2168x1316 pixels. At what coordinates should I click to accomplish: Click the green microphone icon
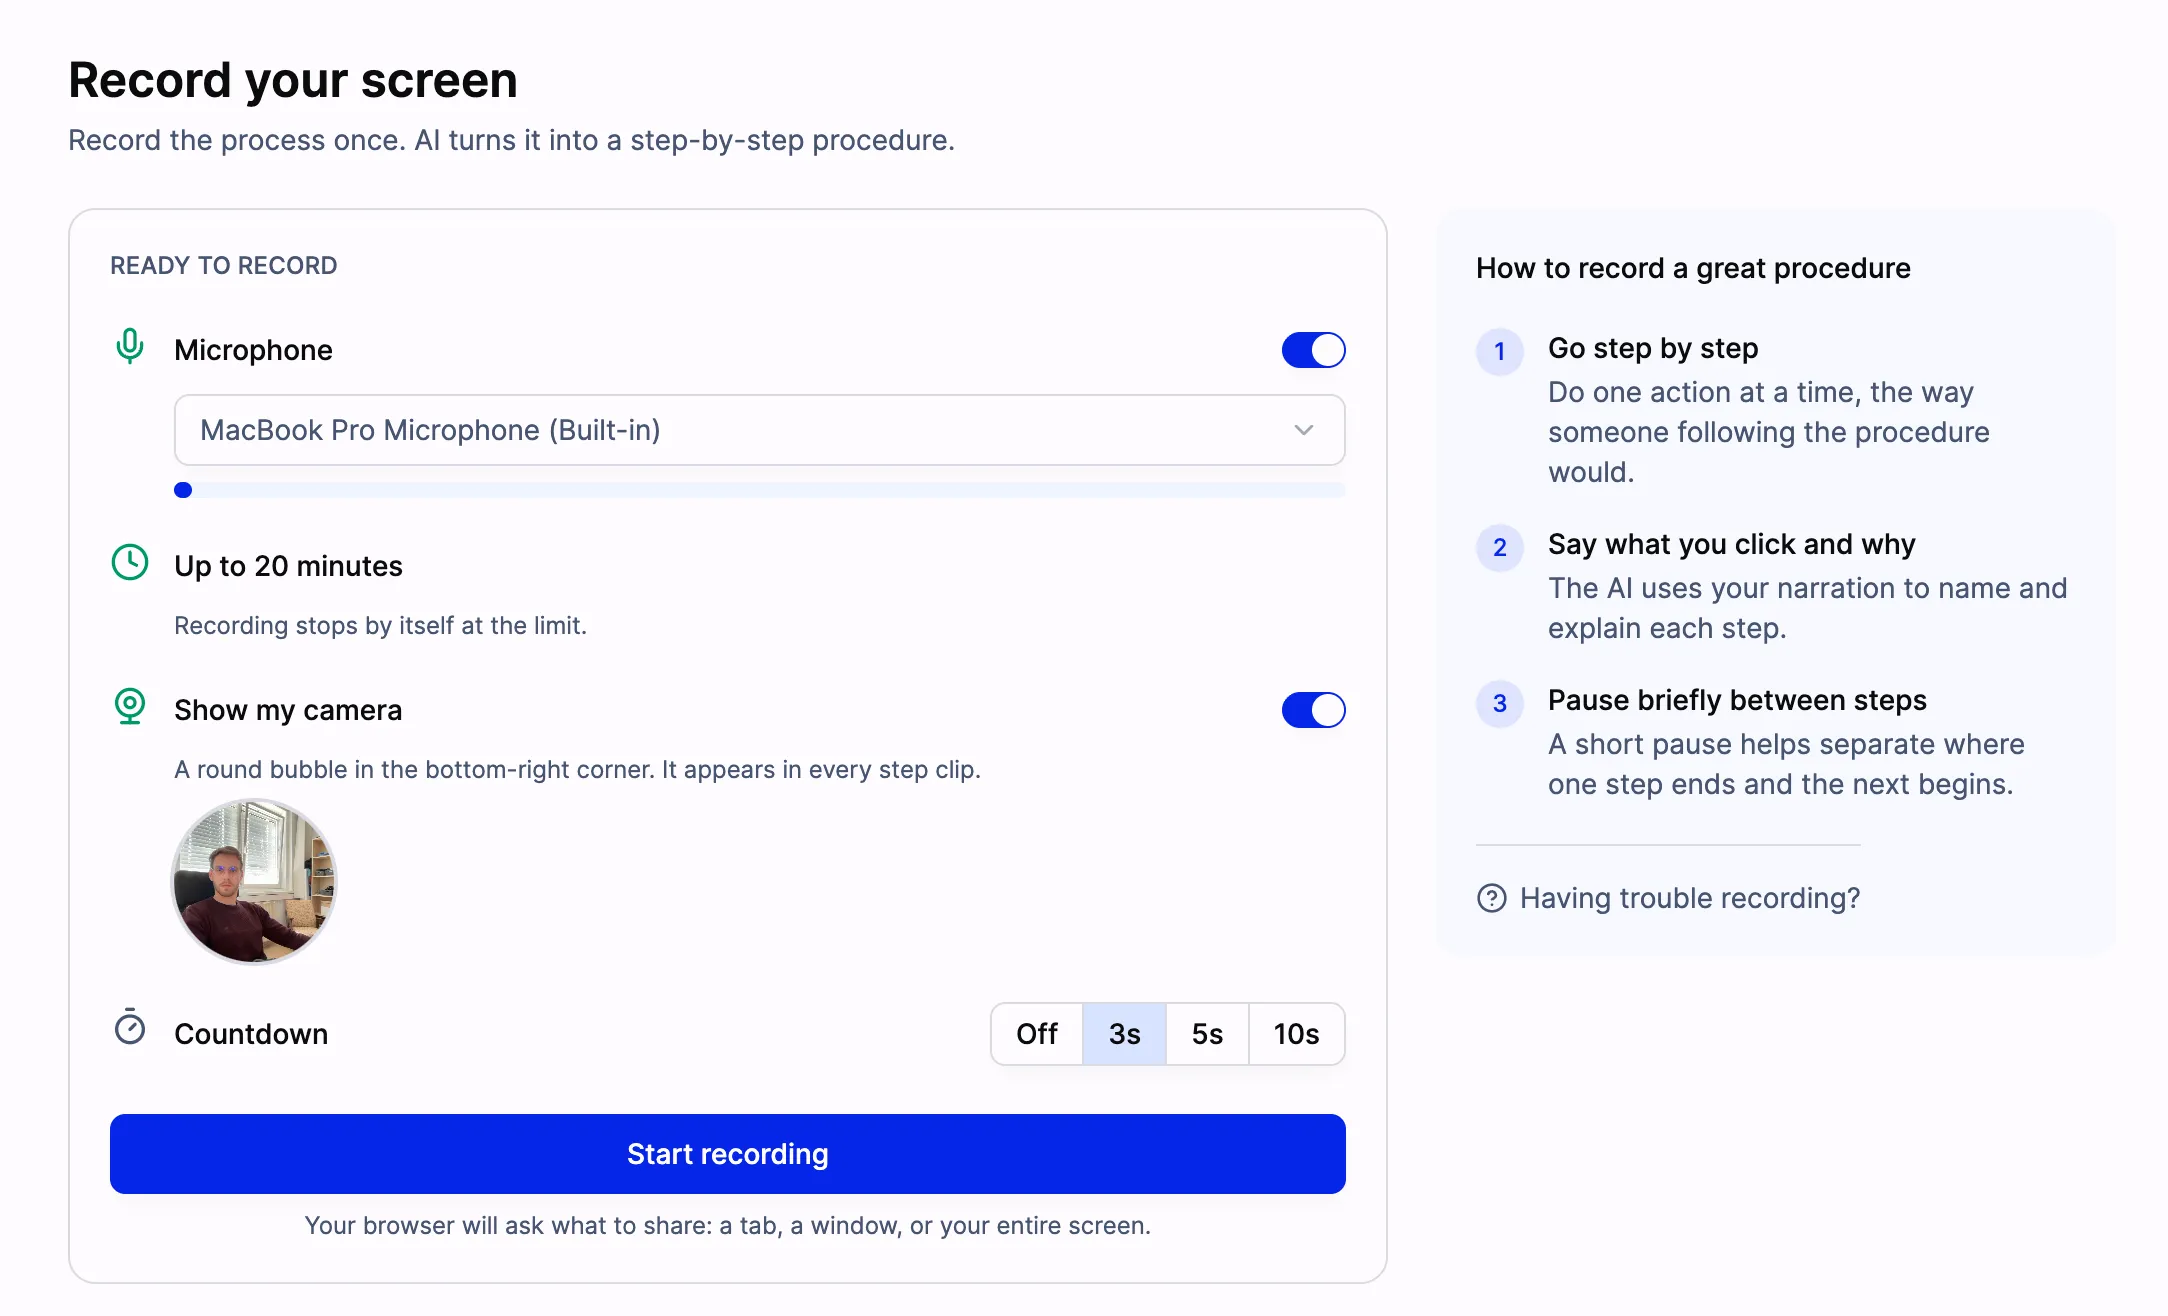(x=129, y=347)
